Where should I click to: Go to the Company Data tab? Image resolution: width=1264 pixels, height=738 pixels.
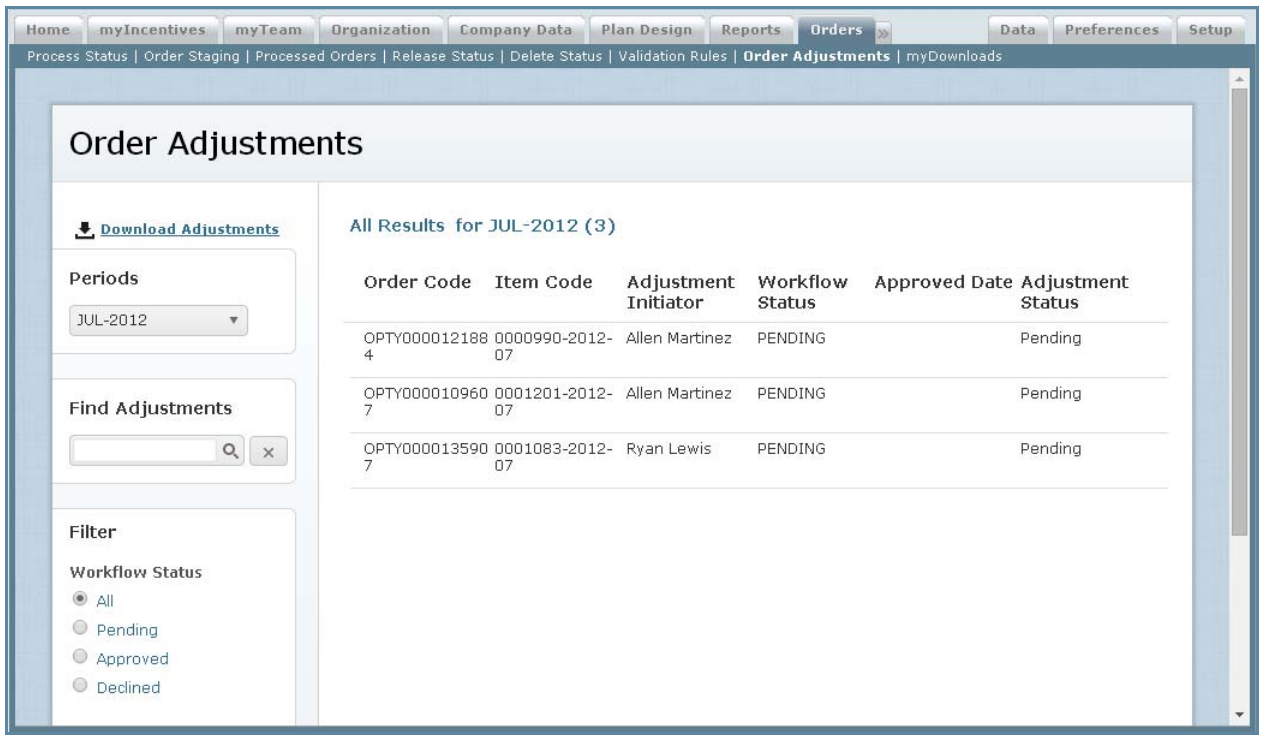(x=516, y=29)
